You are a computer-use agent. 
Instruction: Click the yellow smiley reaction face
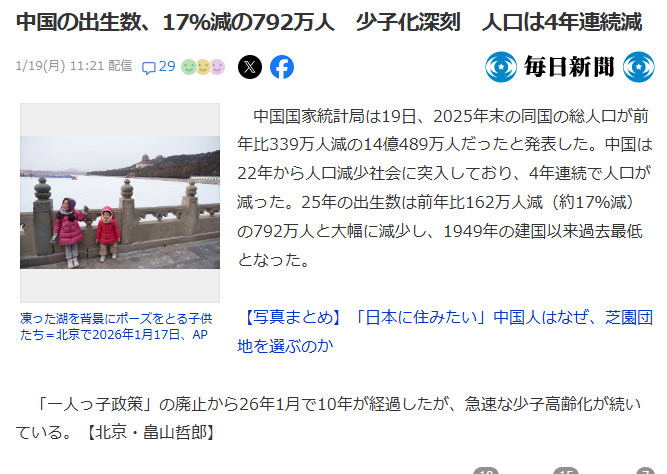click(x=203, y=67)
